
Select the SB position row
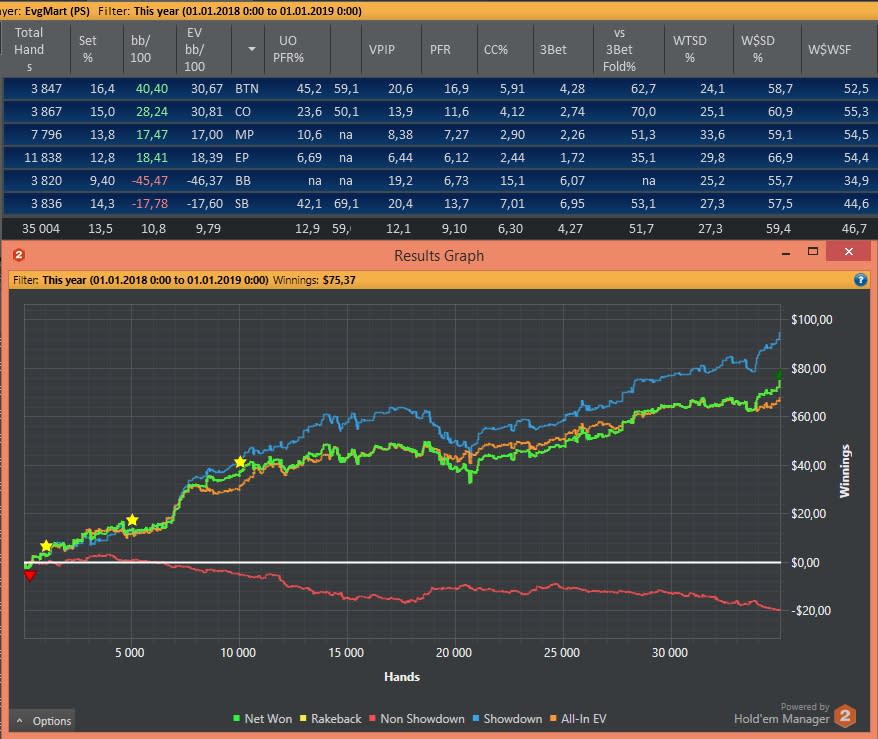[x=439, y=203]
